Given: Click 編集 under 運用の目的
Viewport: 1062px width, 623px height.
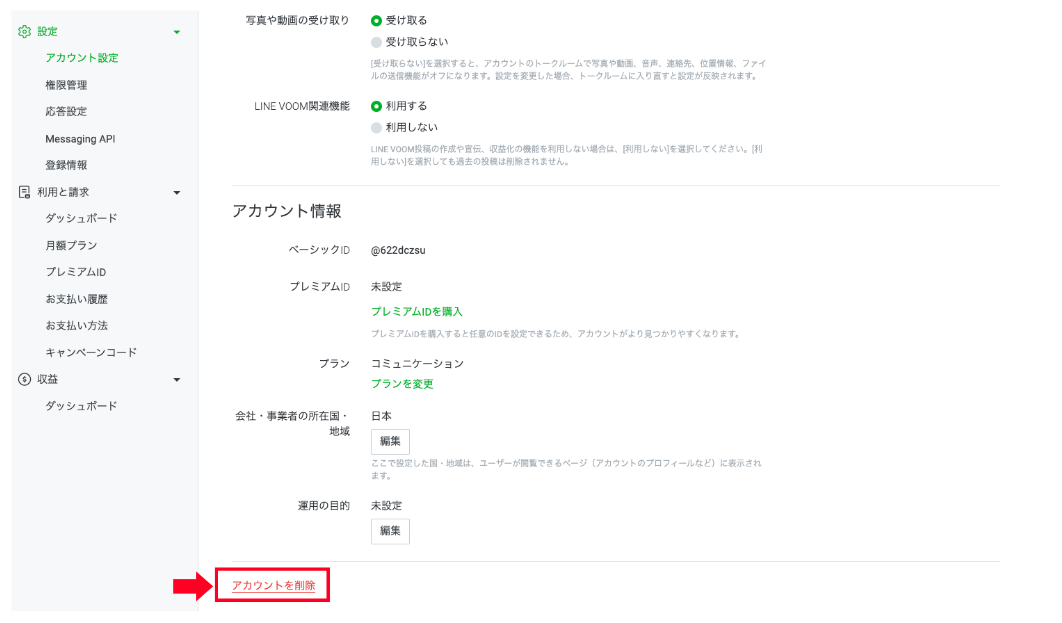Looking at the screenshot, I should (x=390, y=531).
